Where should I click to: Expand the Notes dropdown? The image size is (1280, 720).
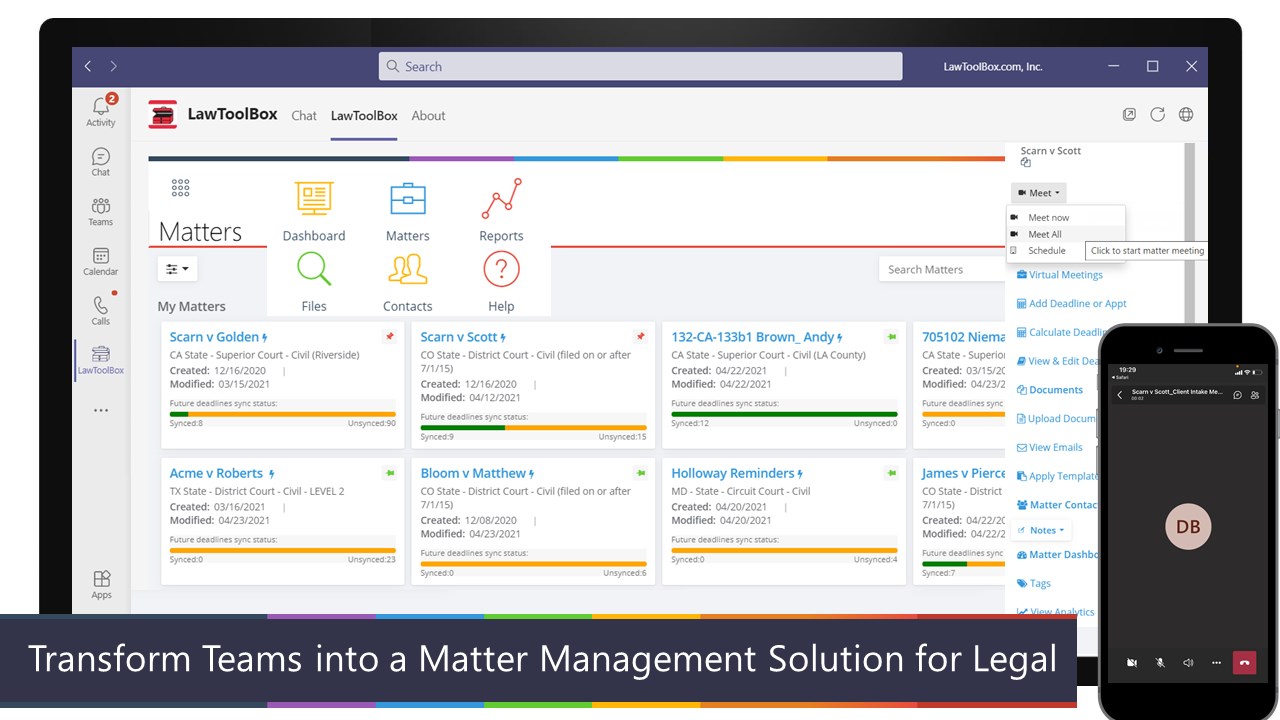coord(1042,530)
